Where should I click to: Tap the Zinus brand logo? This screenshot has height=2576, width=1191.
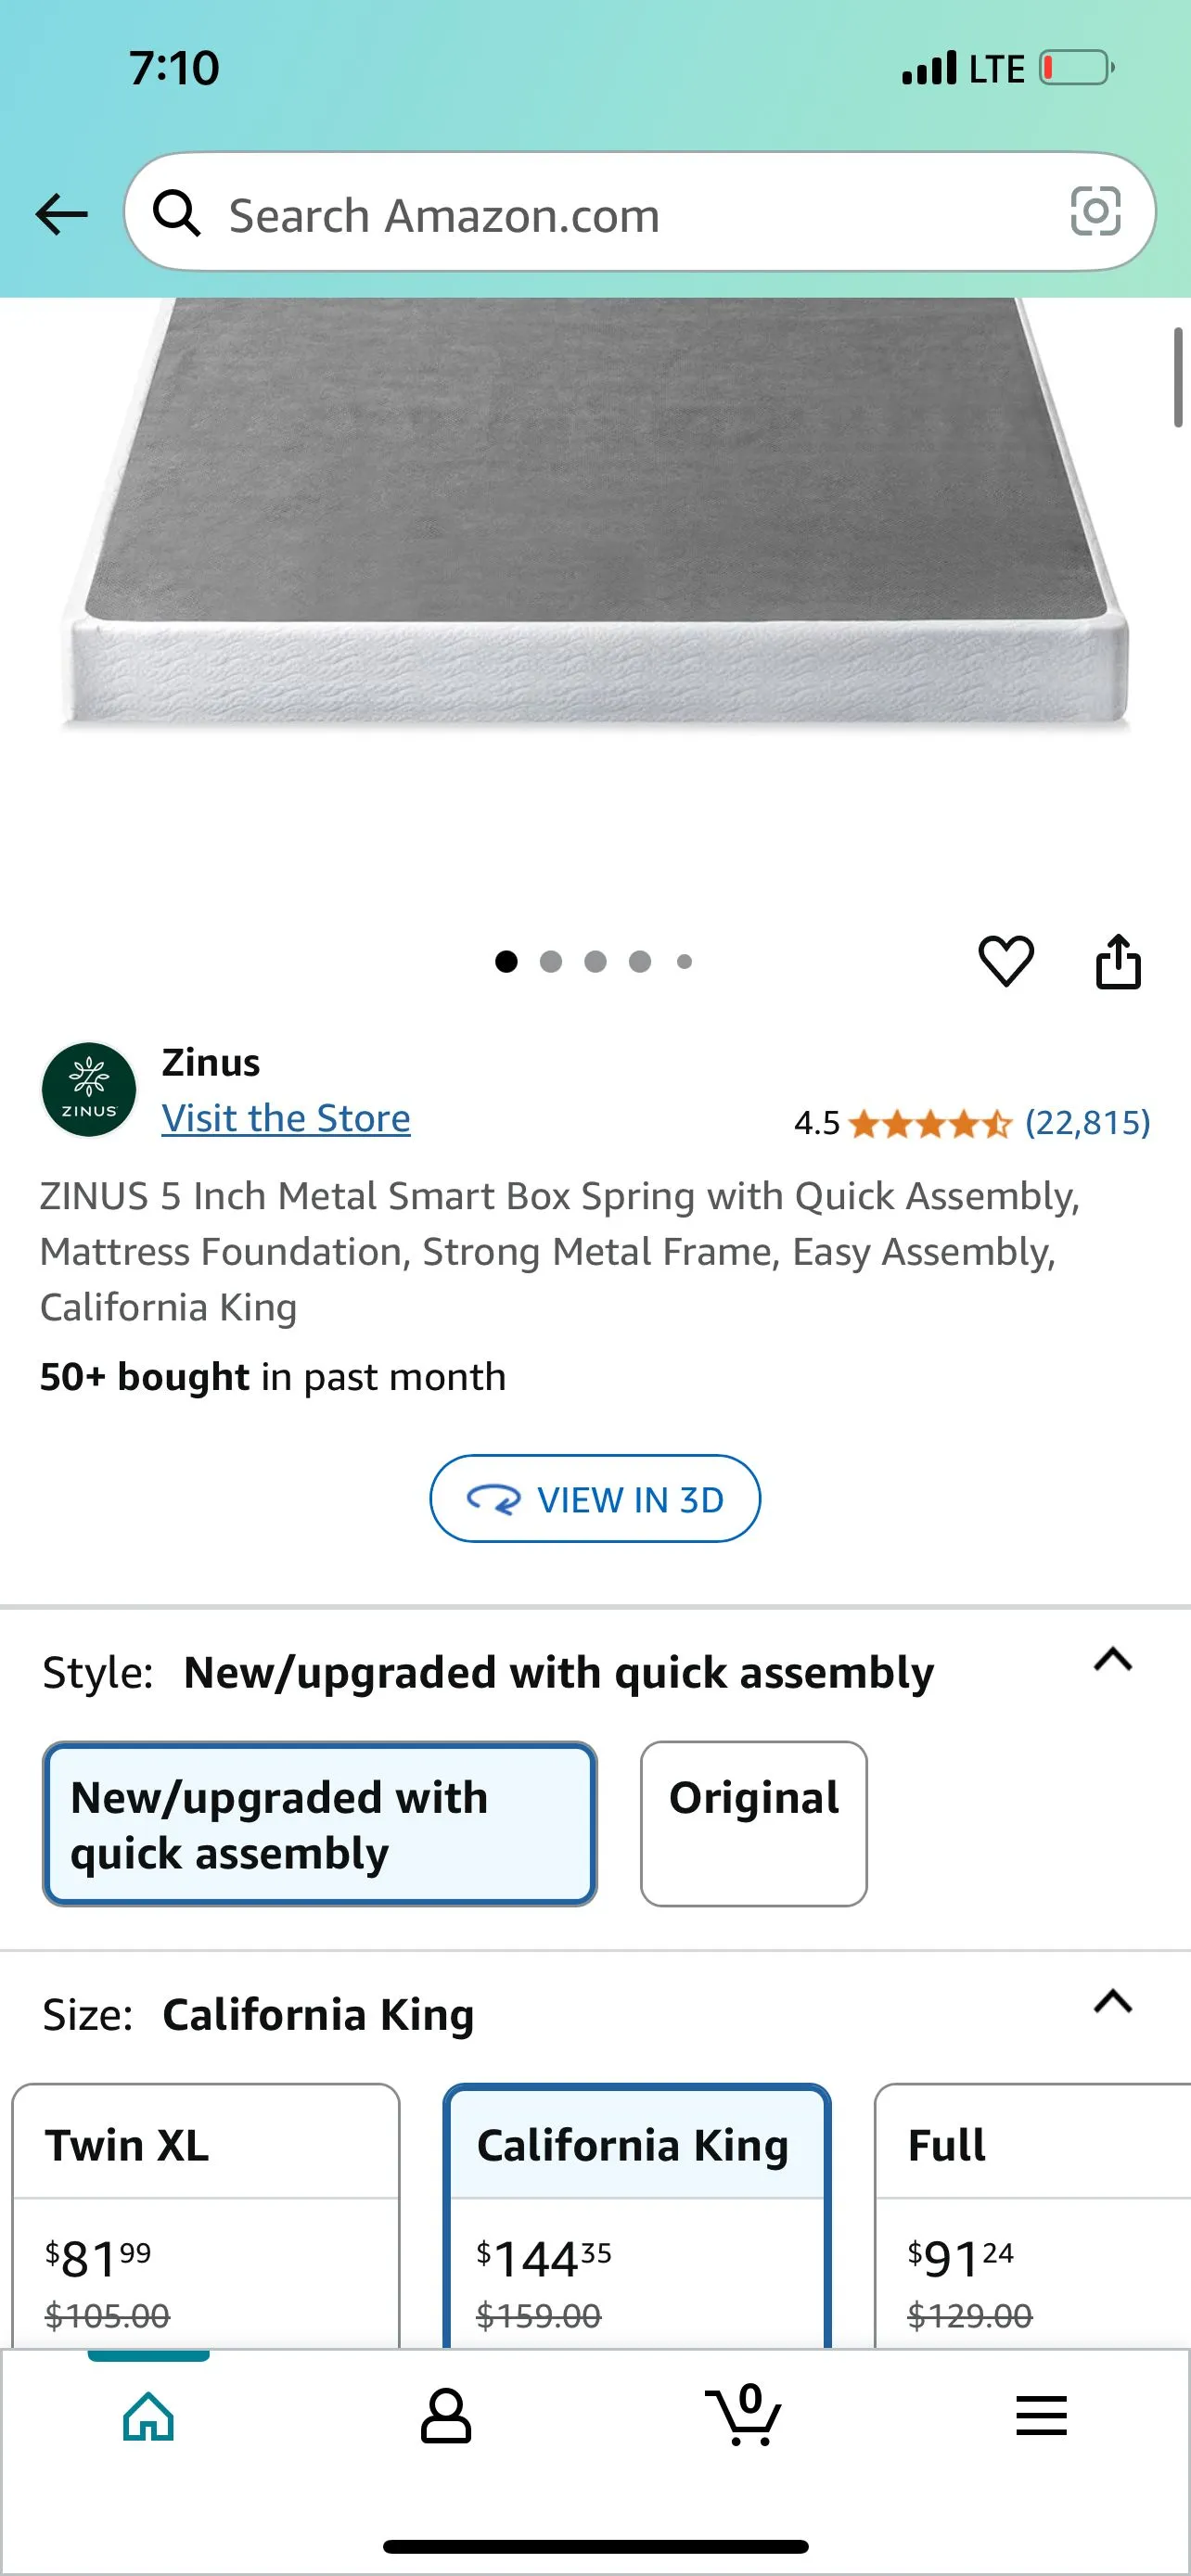(89, 1089)
